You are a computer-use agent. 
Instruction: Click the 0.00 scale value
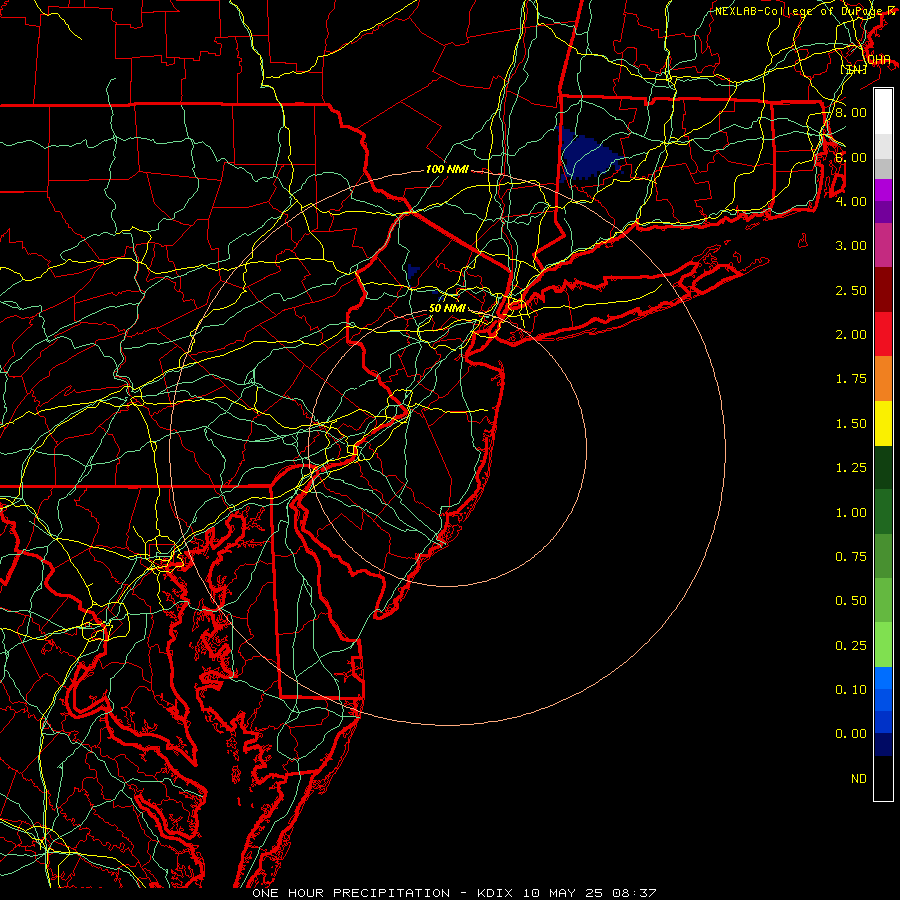tap(851, 734)
